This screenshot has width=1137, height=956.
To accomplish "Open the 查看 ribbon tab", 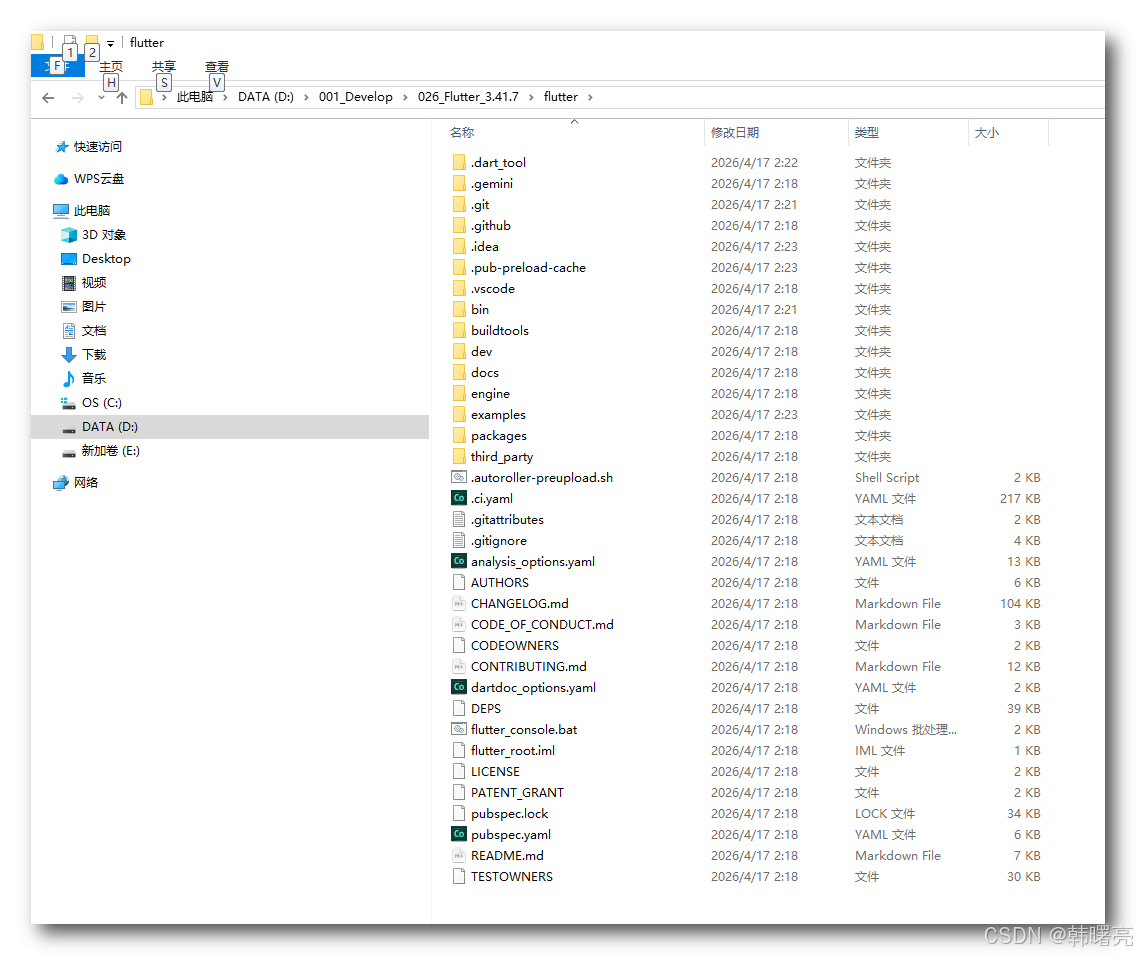I will click(217, 66).
